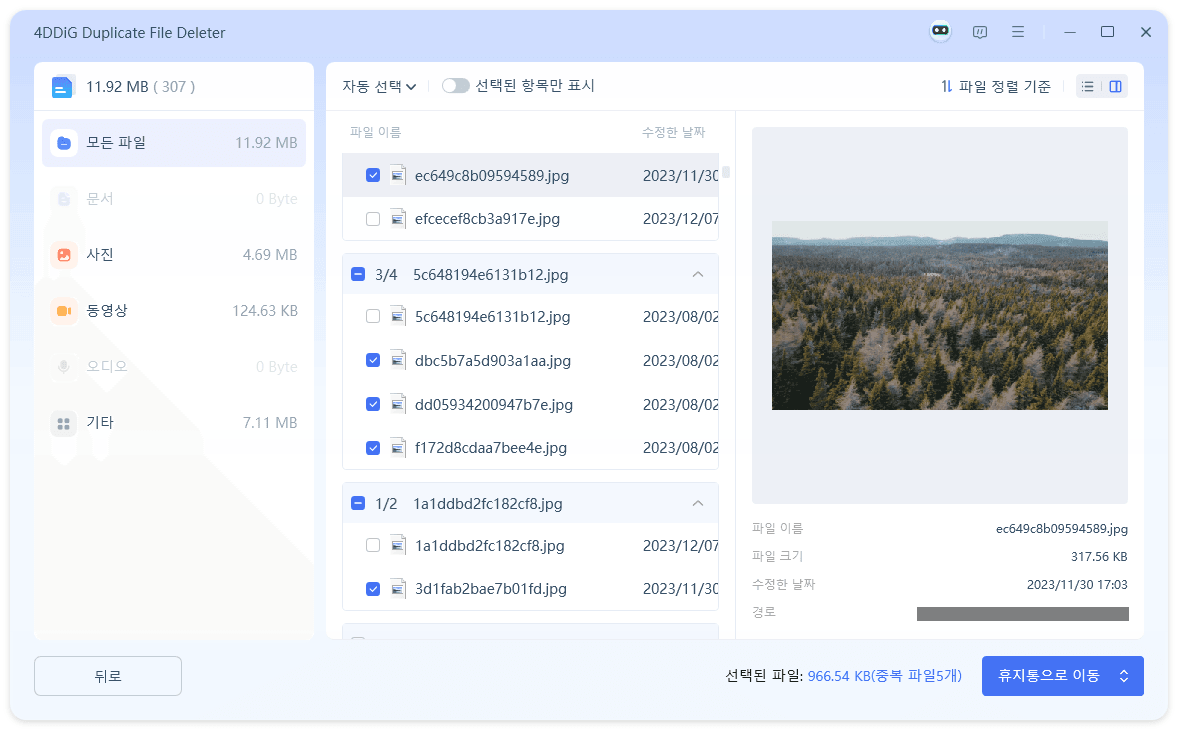Screen dimensions: 1178x730
Task: Open the hamburger menu in titlebar
Action: coord(1018,31)
